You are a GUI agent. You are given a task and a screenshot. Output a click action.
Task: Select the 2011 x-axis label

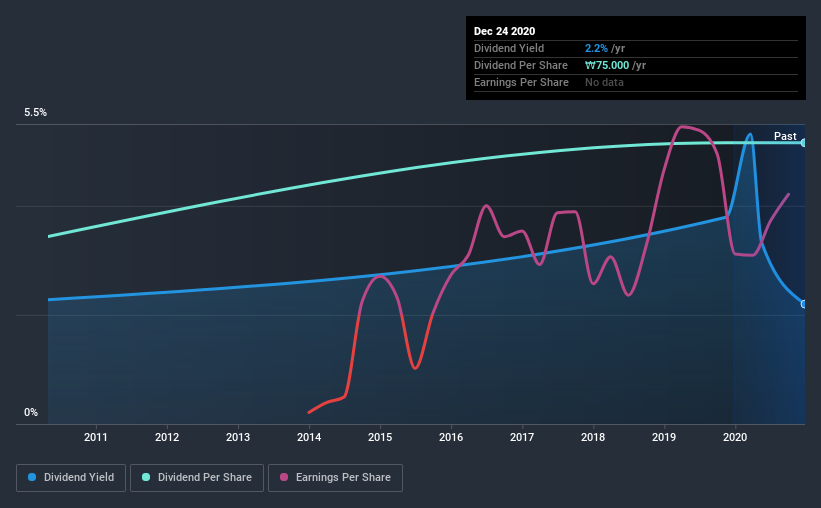(96, 437)
